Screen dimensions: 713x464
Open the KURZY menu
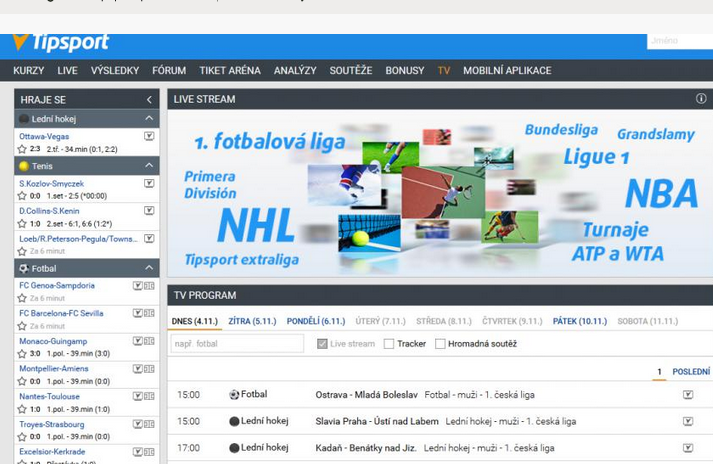[29, 71]
